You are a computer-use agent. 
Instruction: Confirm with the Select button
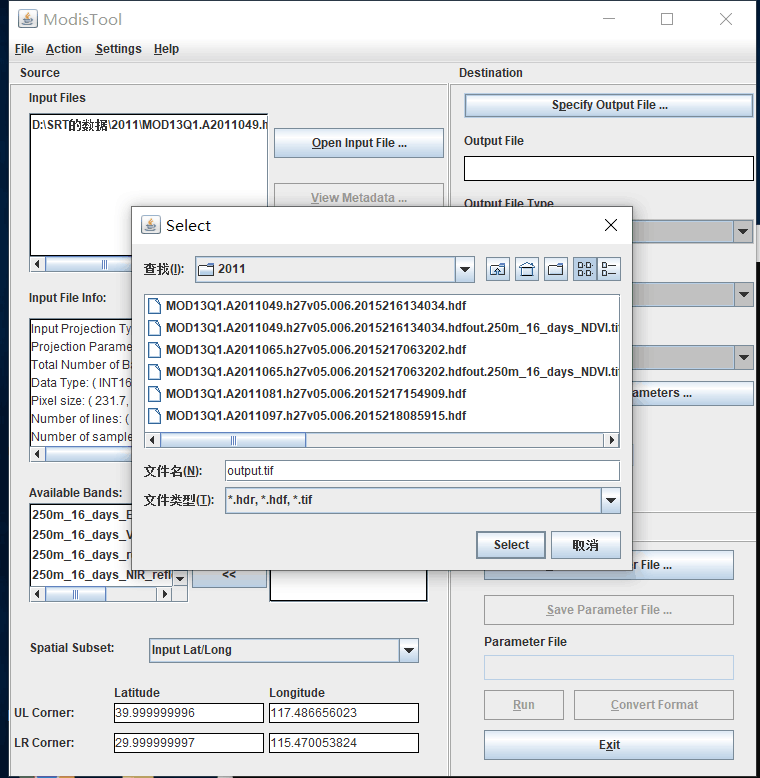(511, 545)
